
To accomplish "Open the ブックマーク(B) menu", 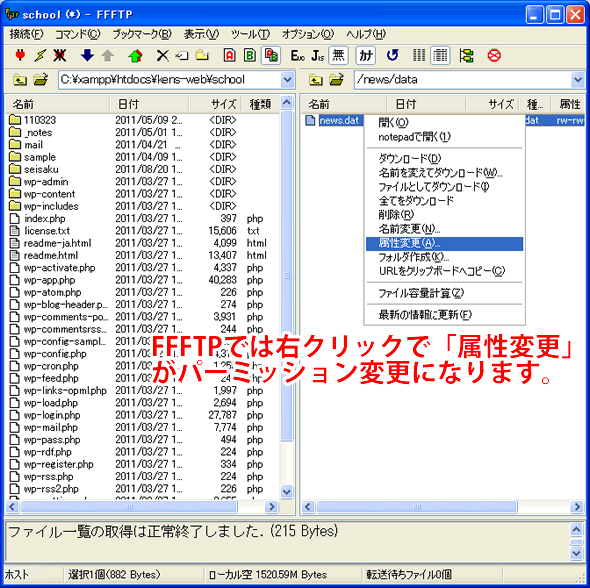I will point(142,35).
